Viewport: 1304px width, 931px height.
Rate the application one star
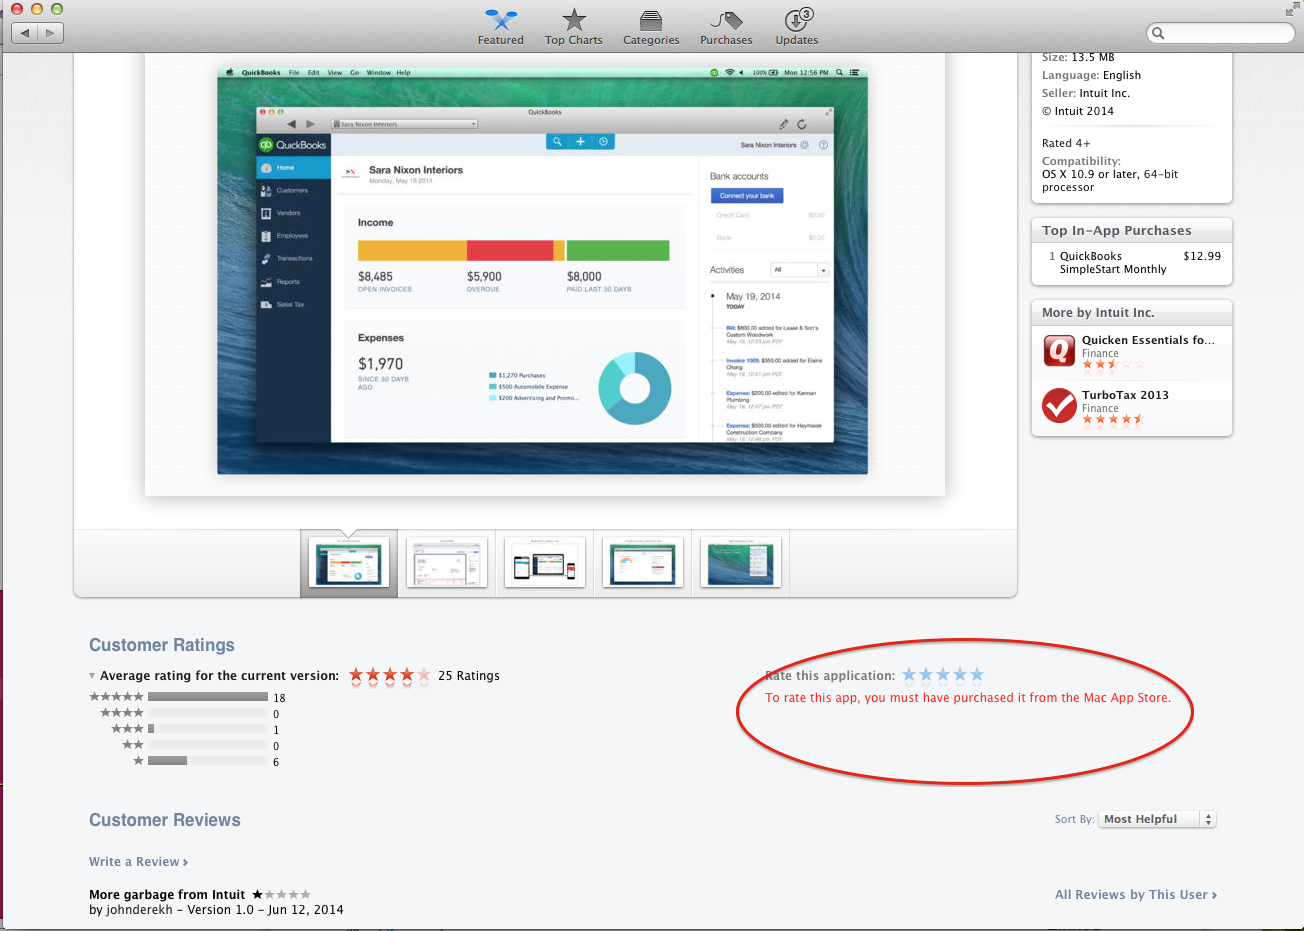tap(909, 675)
